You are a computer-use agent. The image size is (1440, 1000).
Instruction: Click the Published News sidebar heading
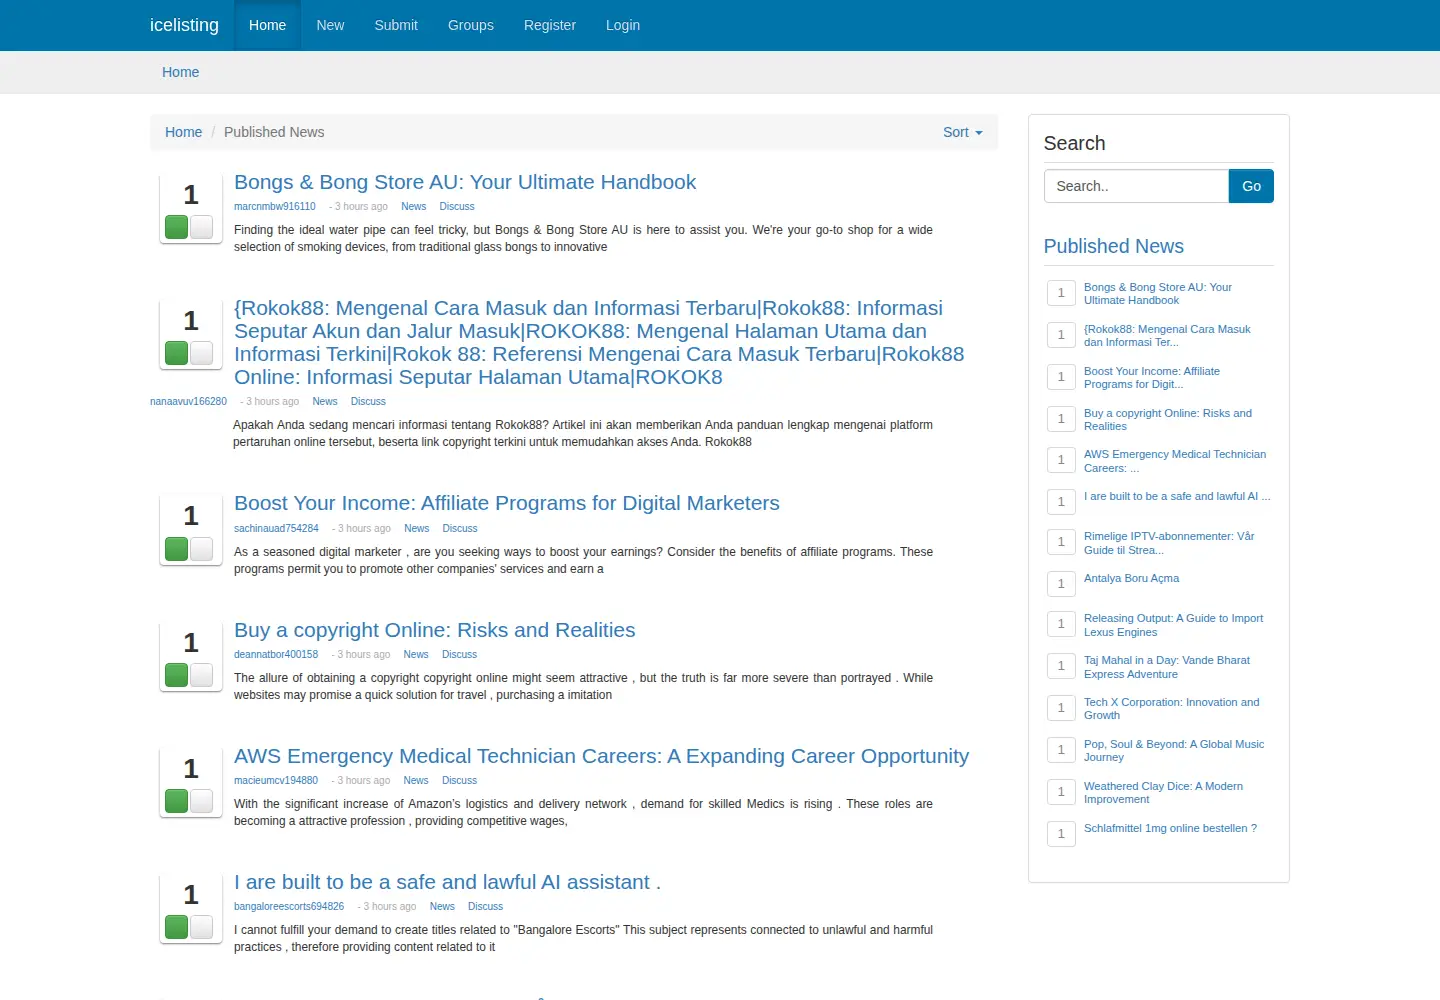[1113, 246]
